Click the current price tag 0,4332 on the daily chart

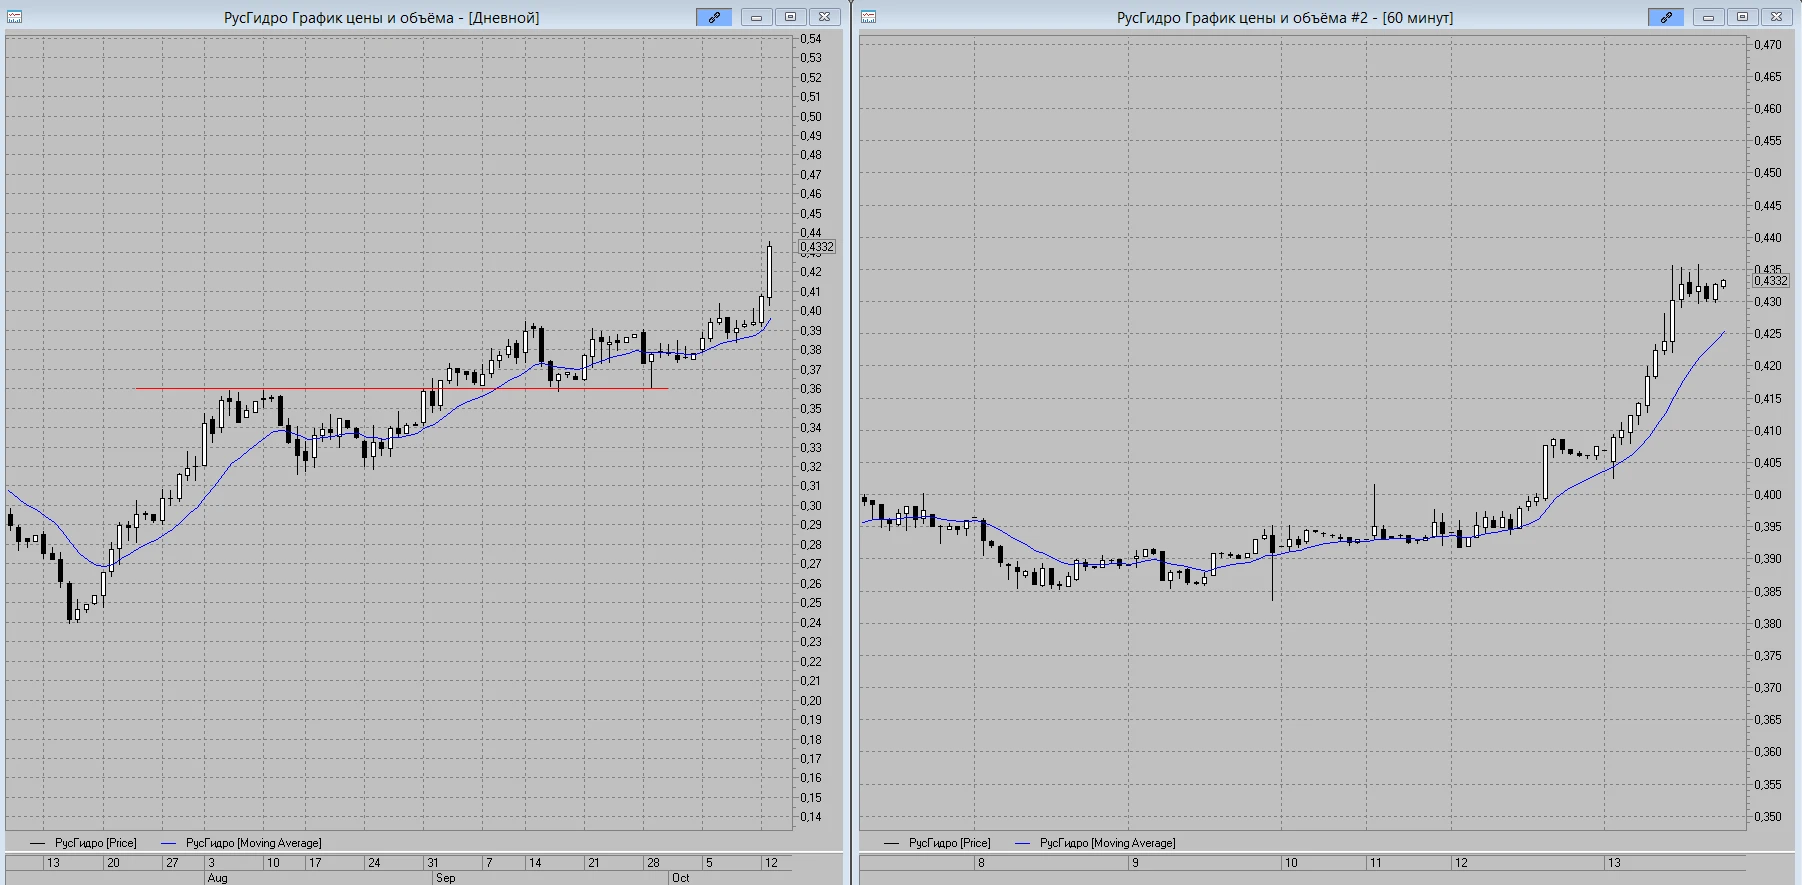817,247
